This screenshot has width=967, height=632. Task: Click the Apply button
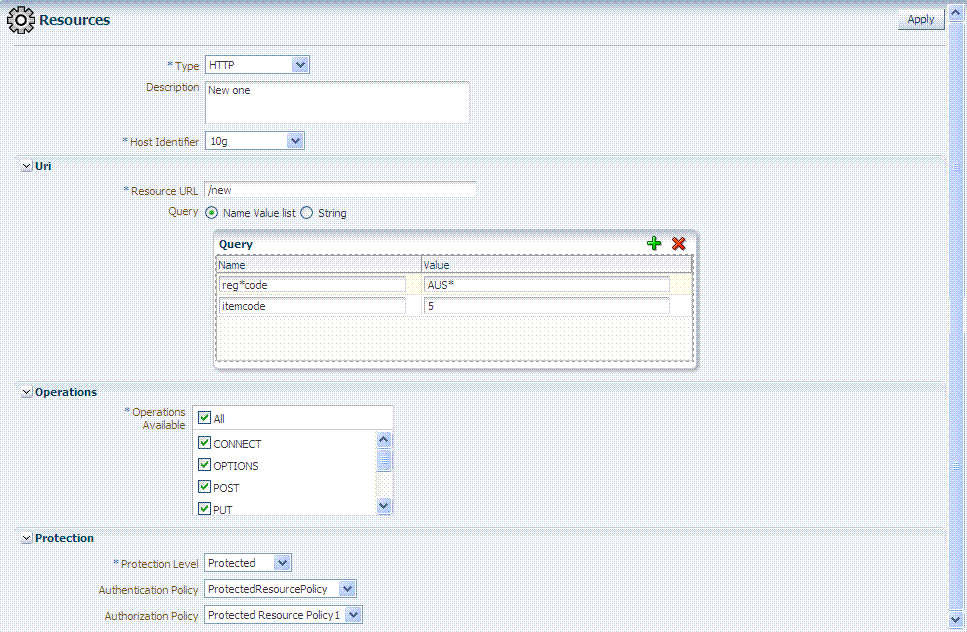coord(921,20)
